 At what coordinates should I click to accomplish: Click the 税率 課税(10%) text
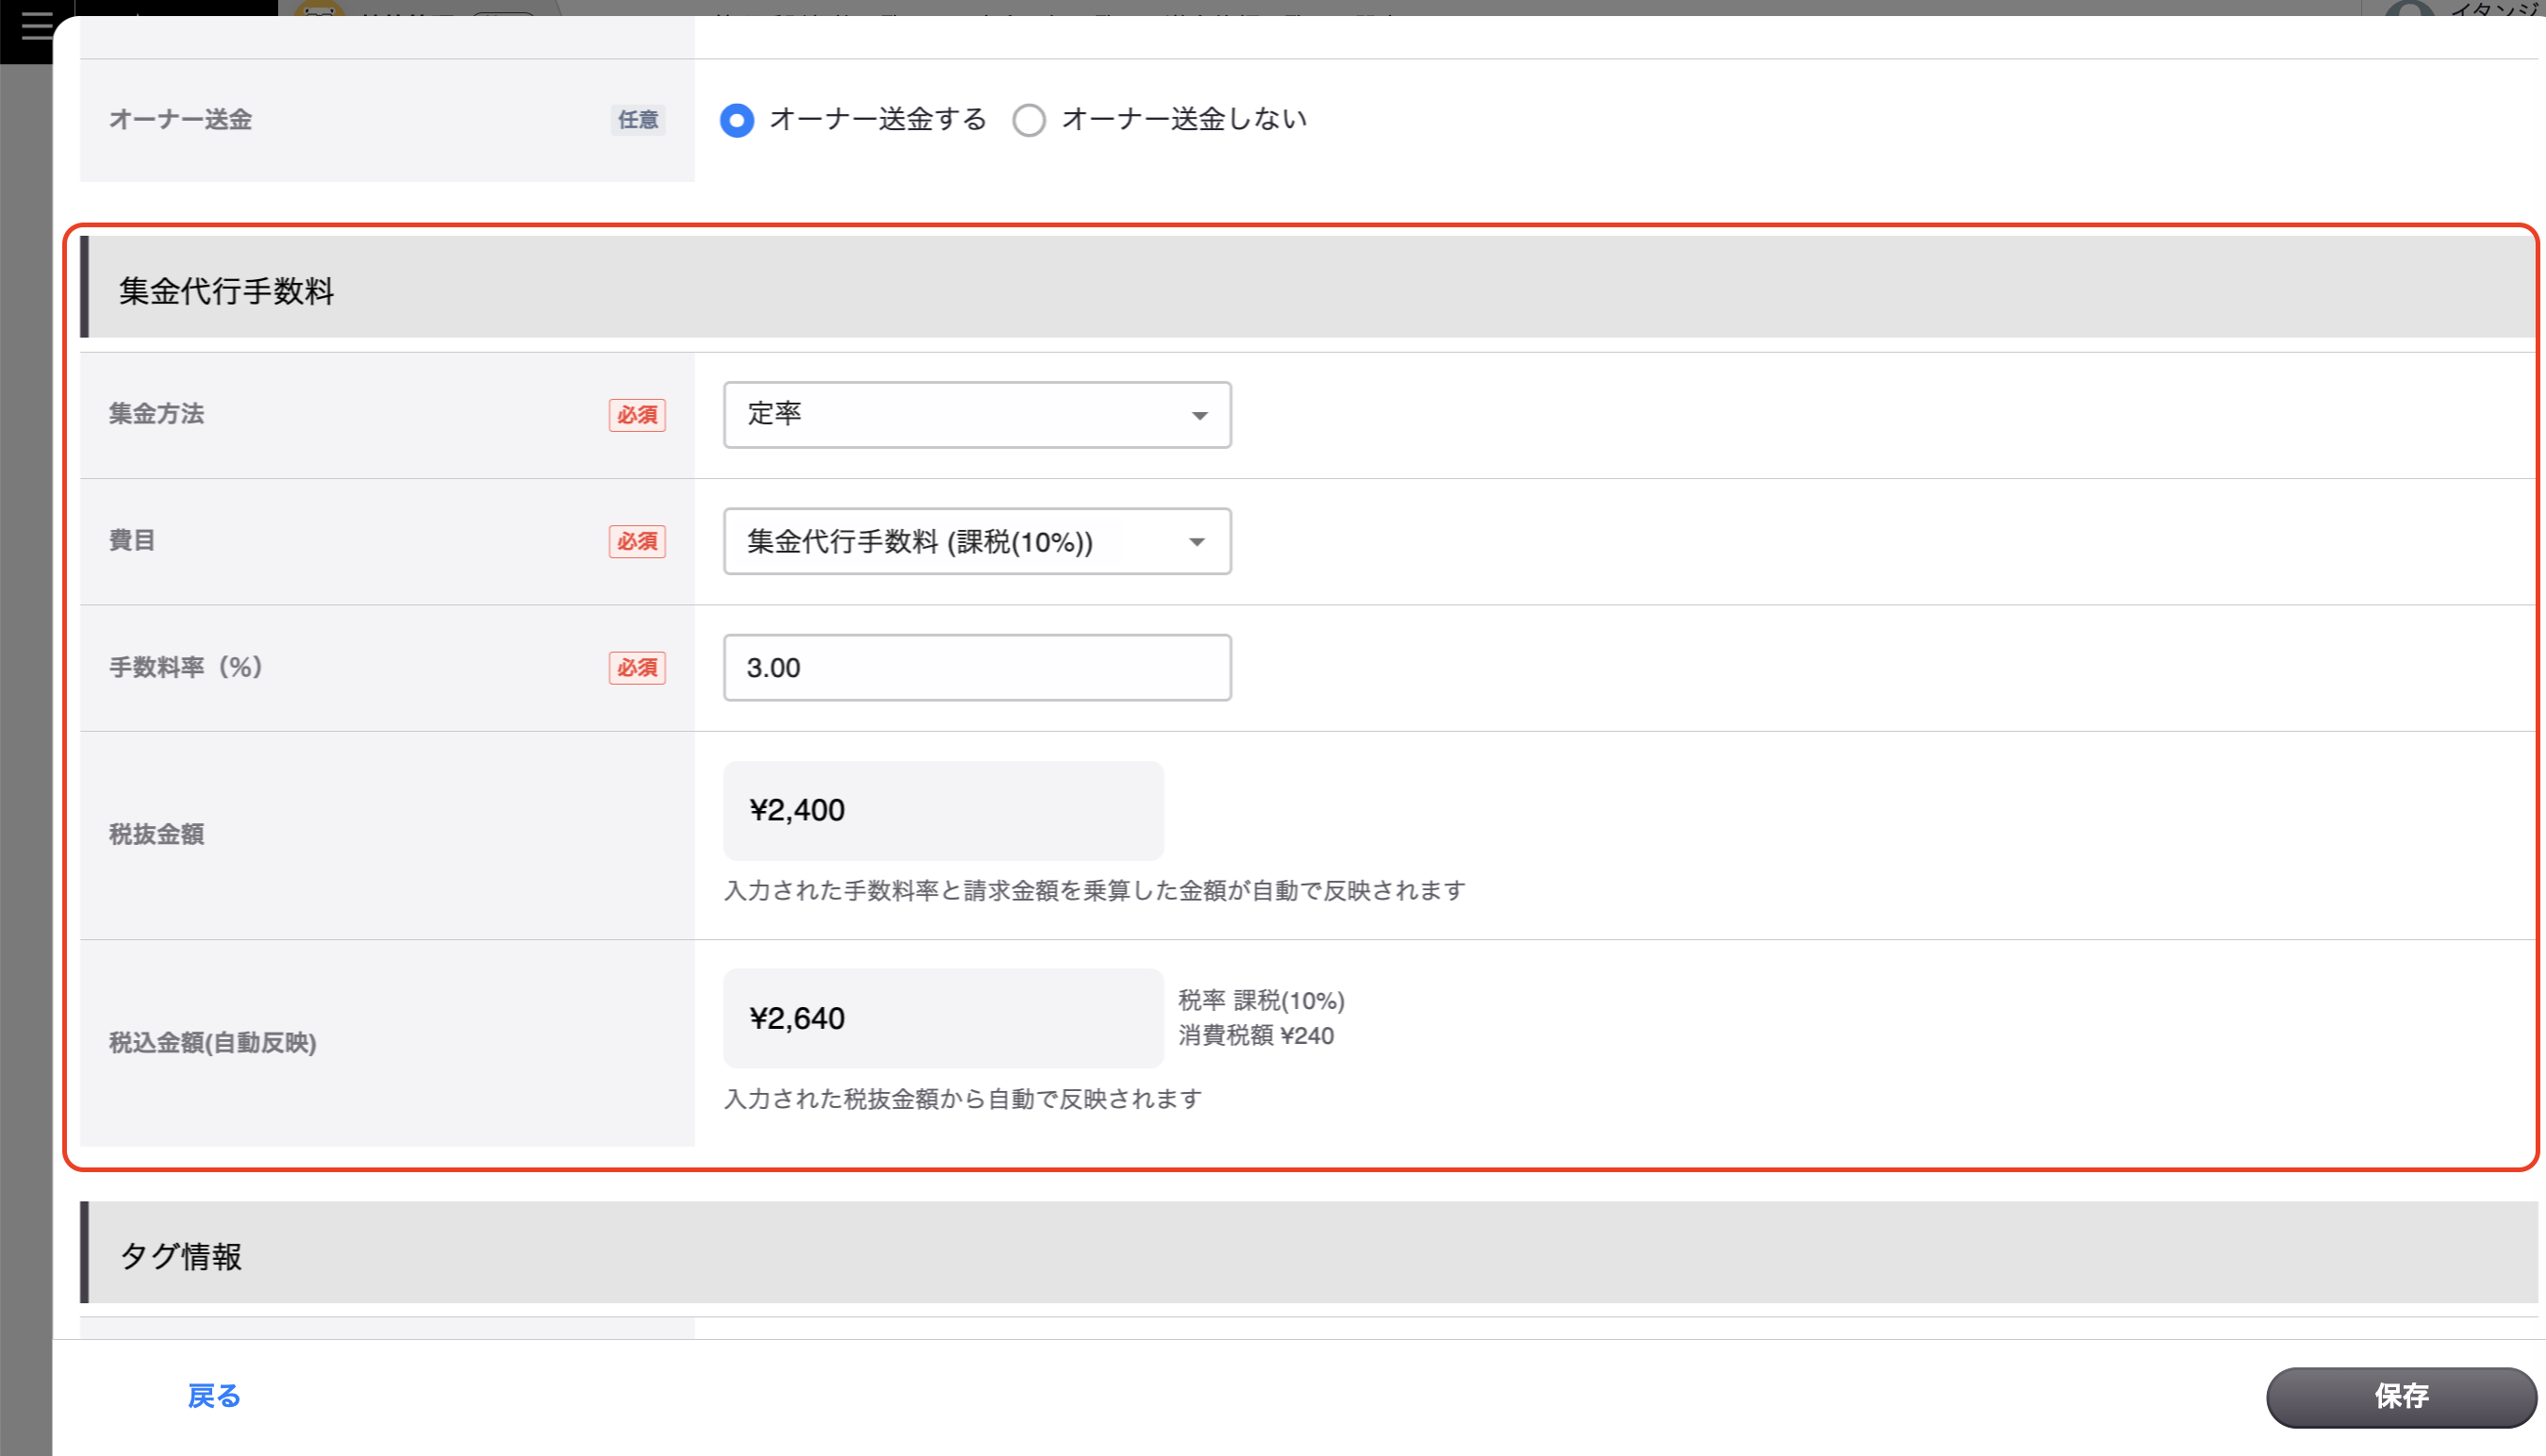tap(1261, 1001)
